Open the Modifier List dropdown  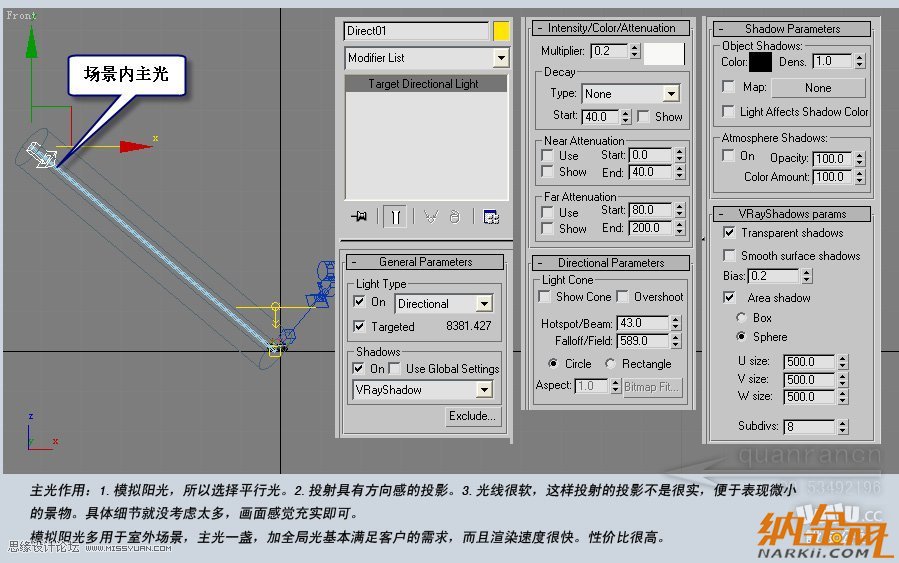(x=501, y=58)
